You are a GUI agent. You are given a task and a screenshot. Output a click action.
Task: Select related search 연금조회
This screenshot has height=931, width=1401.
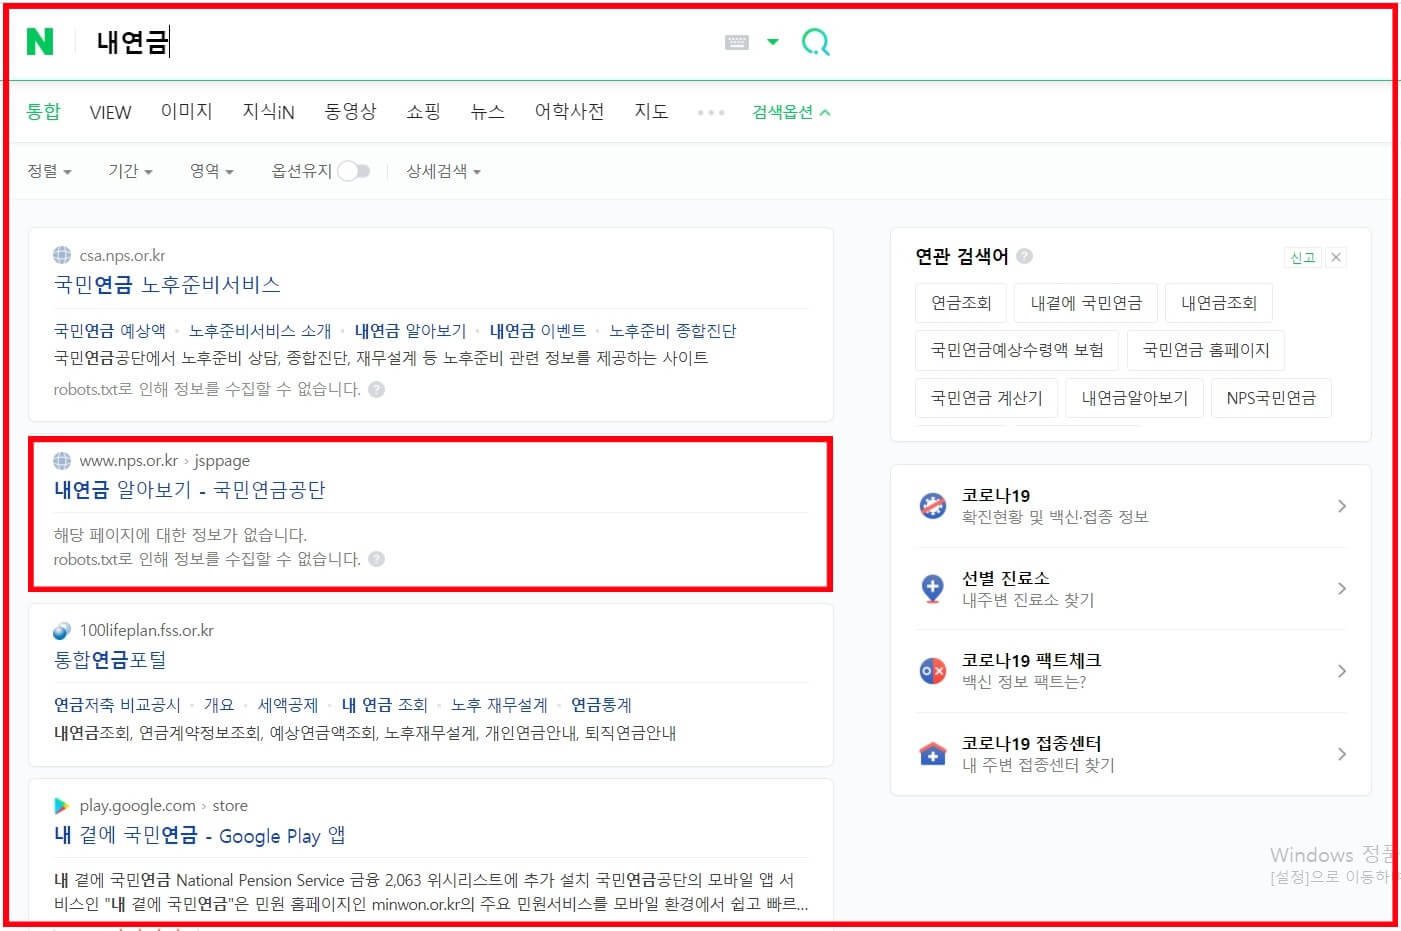pyautogui.click(x=961, y=303)
